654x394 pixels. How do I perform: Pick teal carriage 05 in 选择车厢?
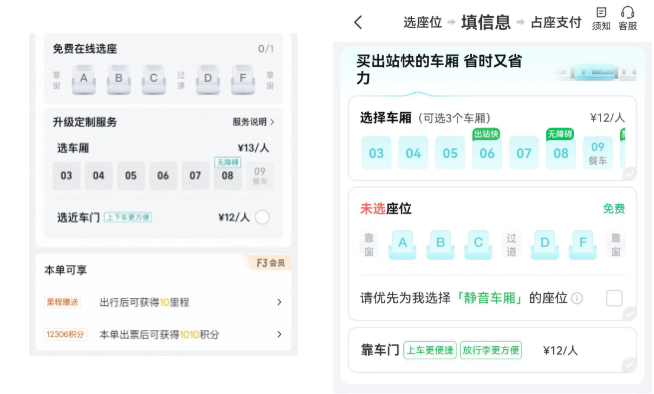tap(450, 153)
